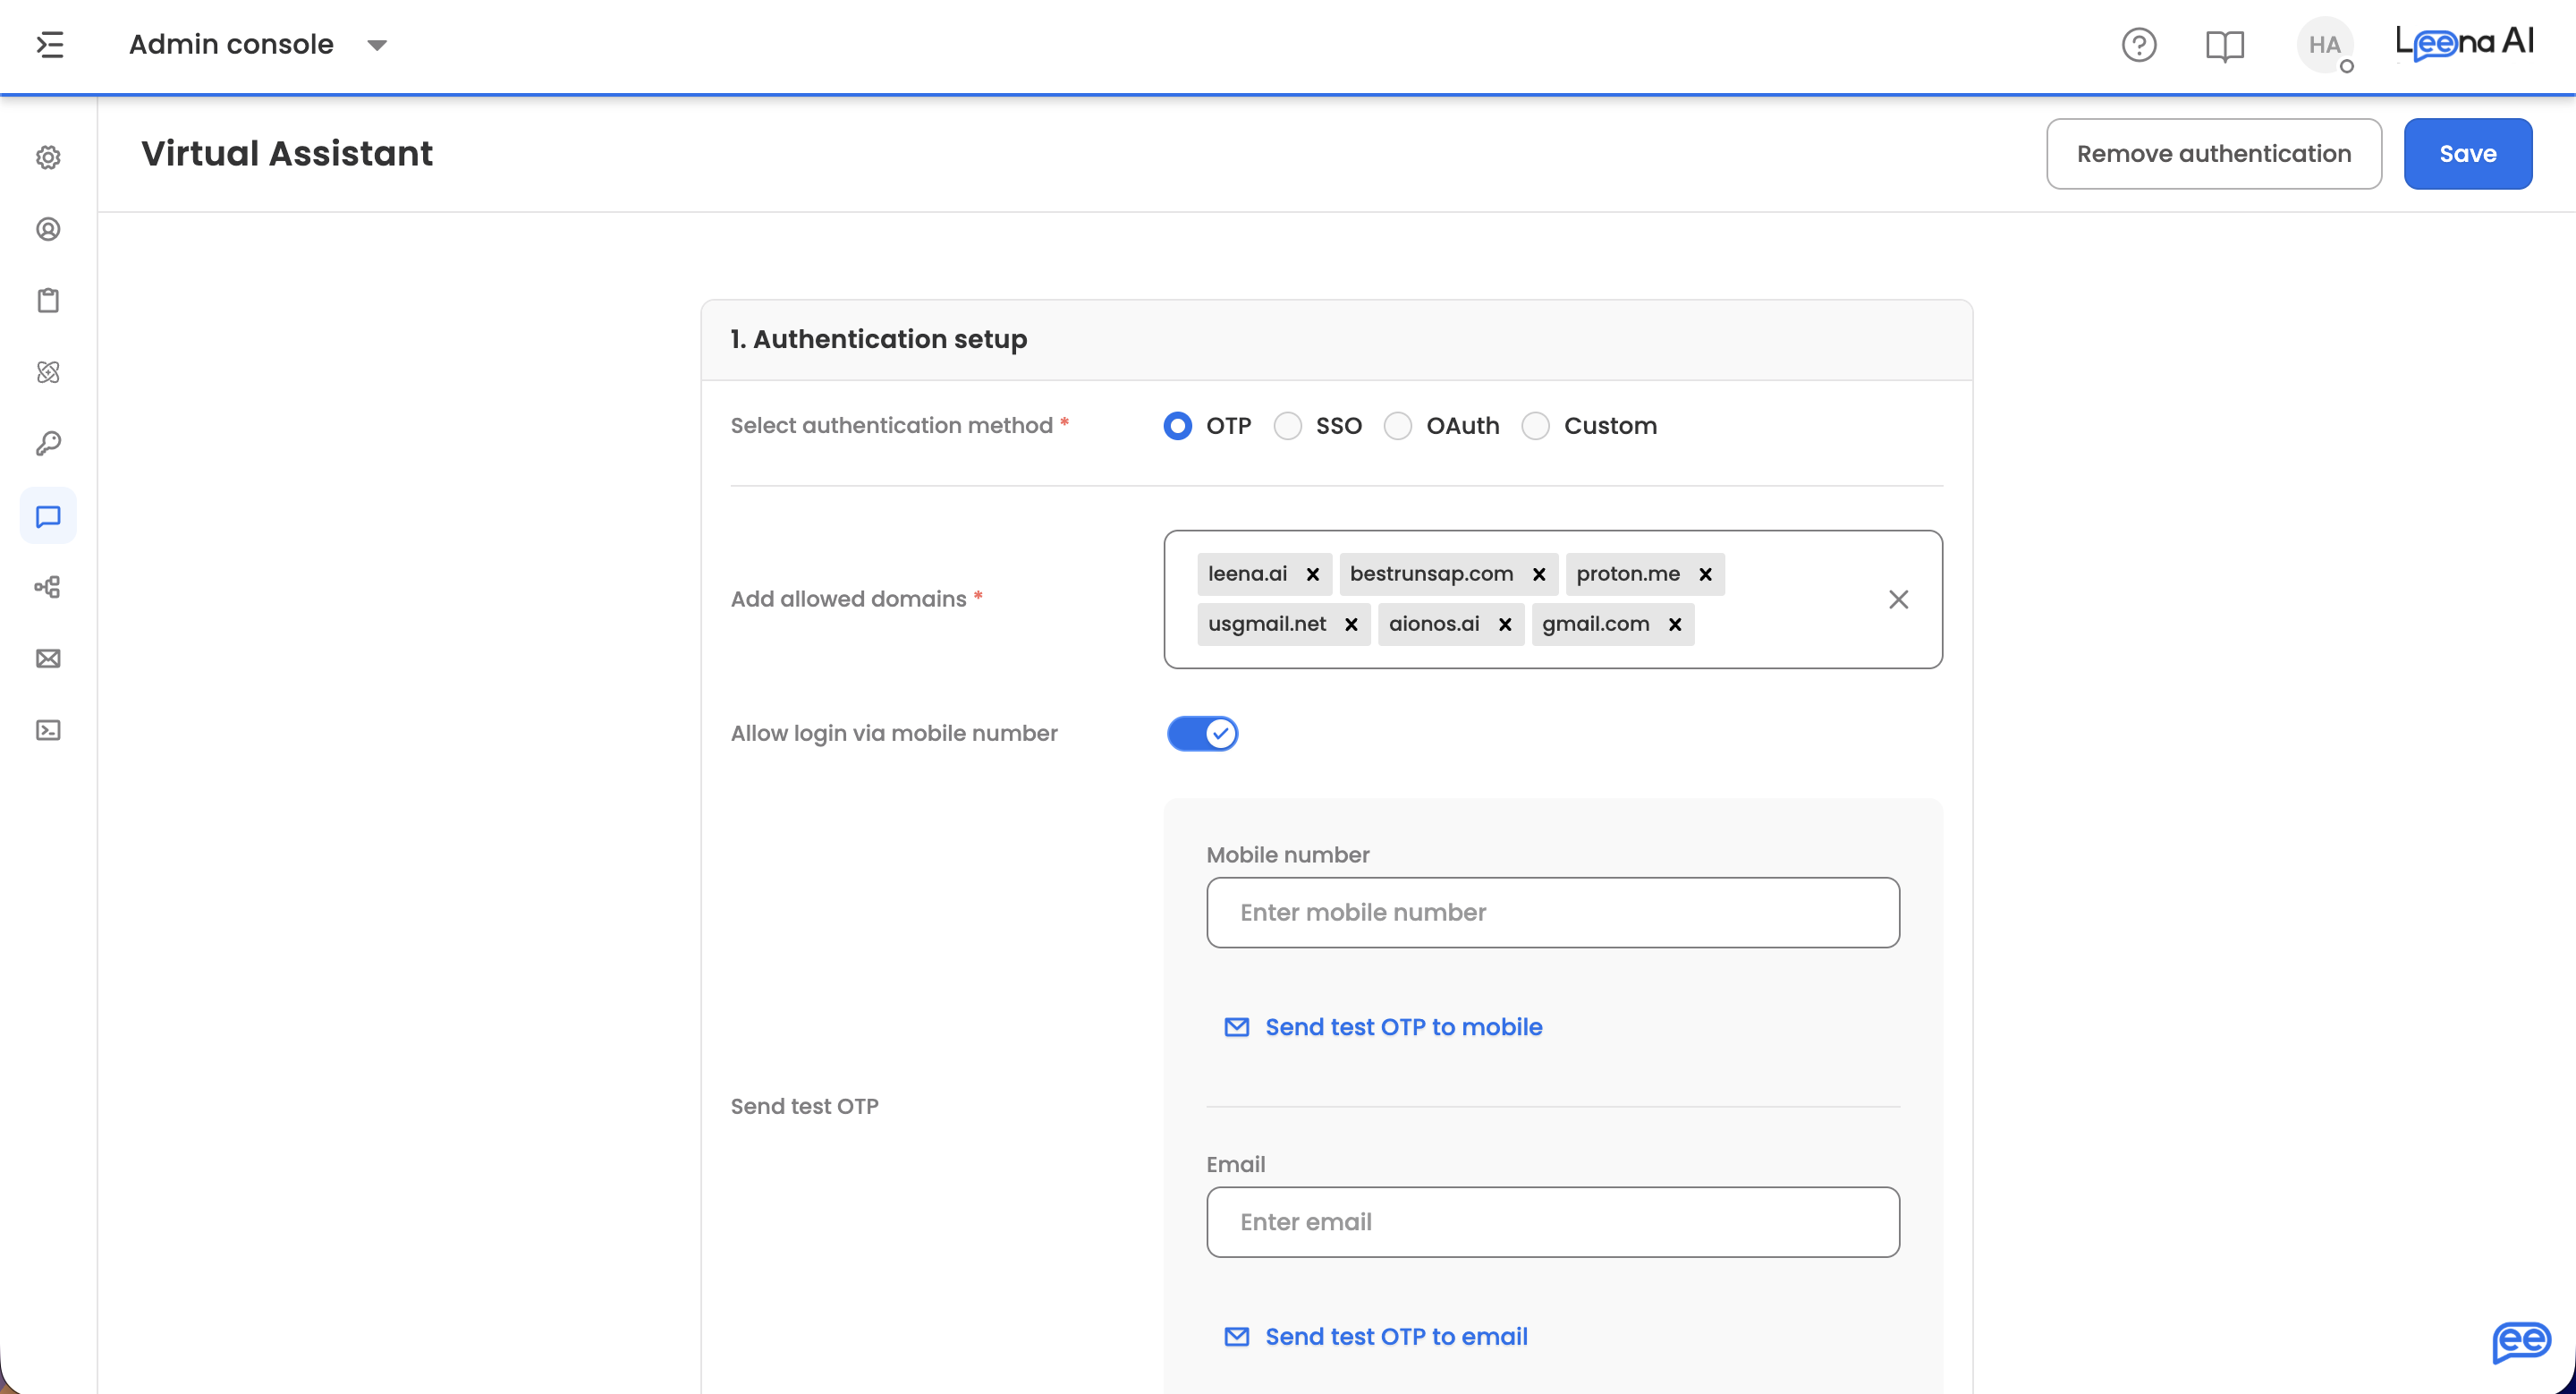Open the clipboard sidebar icon
The width and height of the screenshot is (2576, 1394).
[48, 301]
